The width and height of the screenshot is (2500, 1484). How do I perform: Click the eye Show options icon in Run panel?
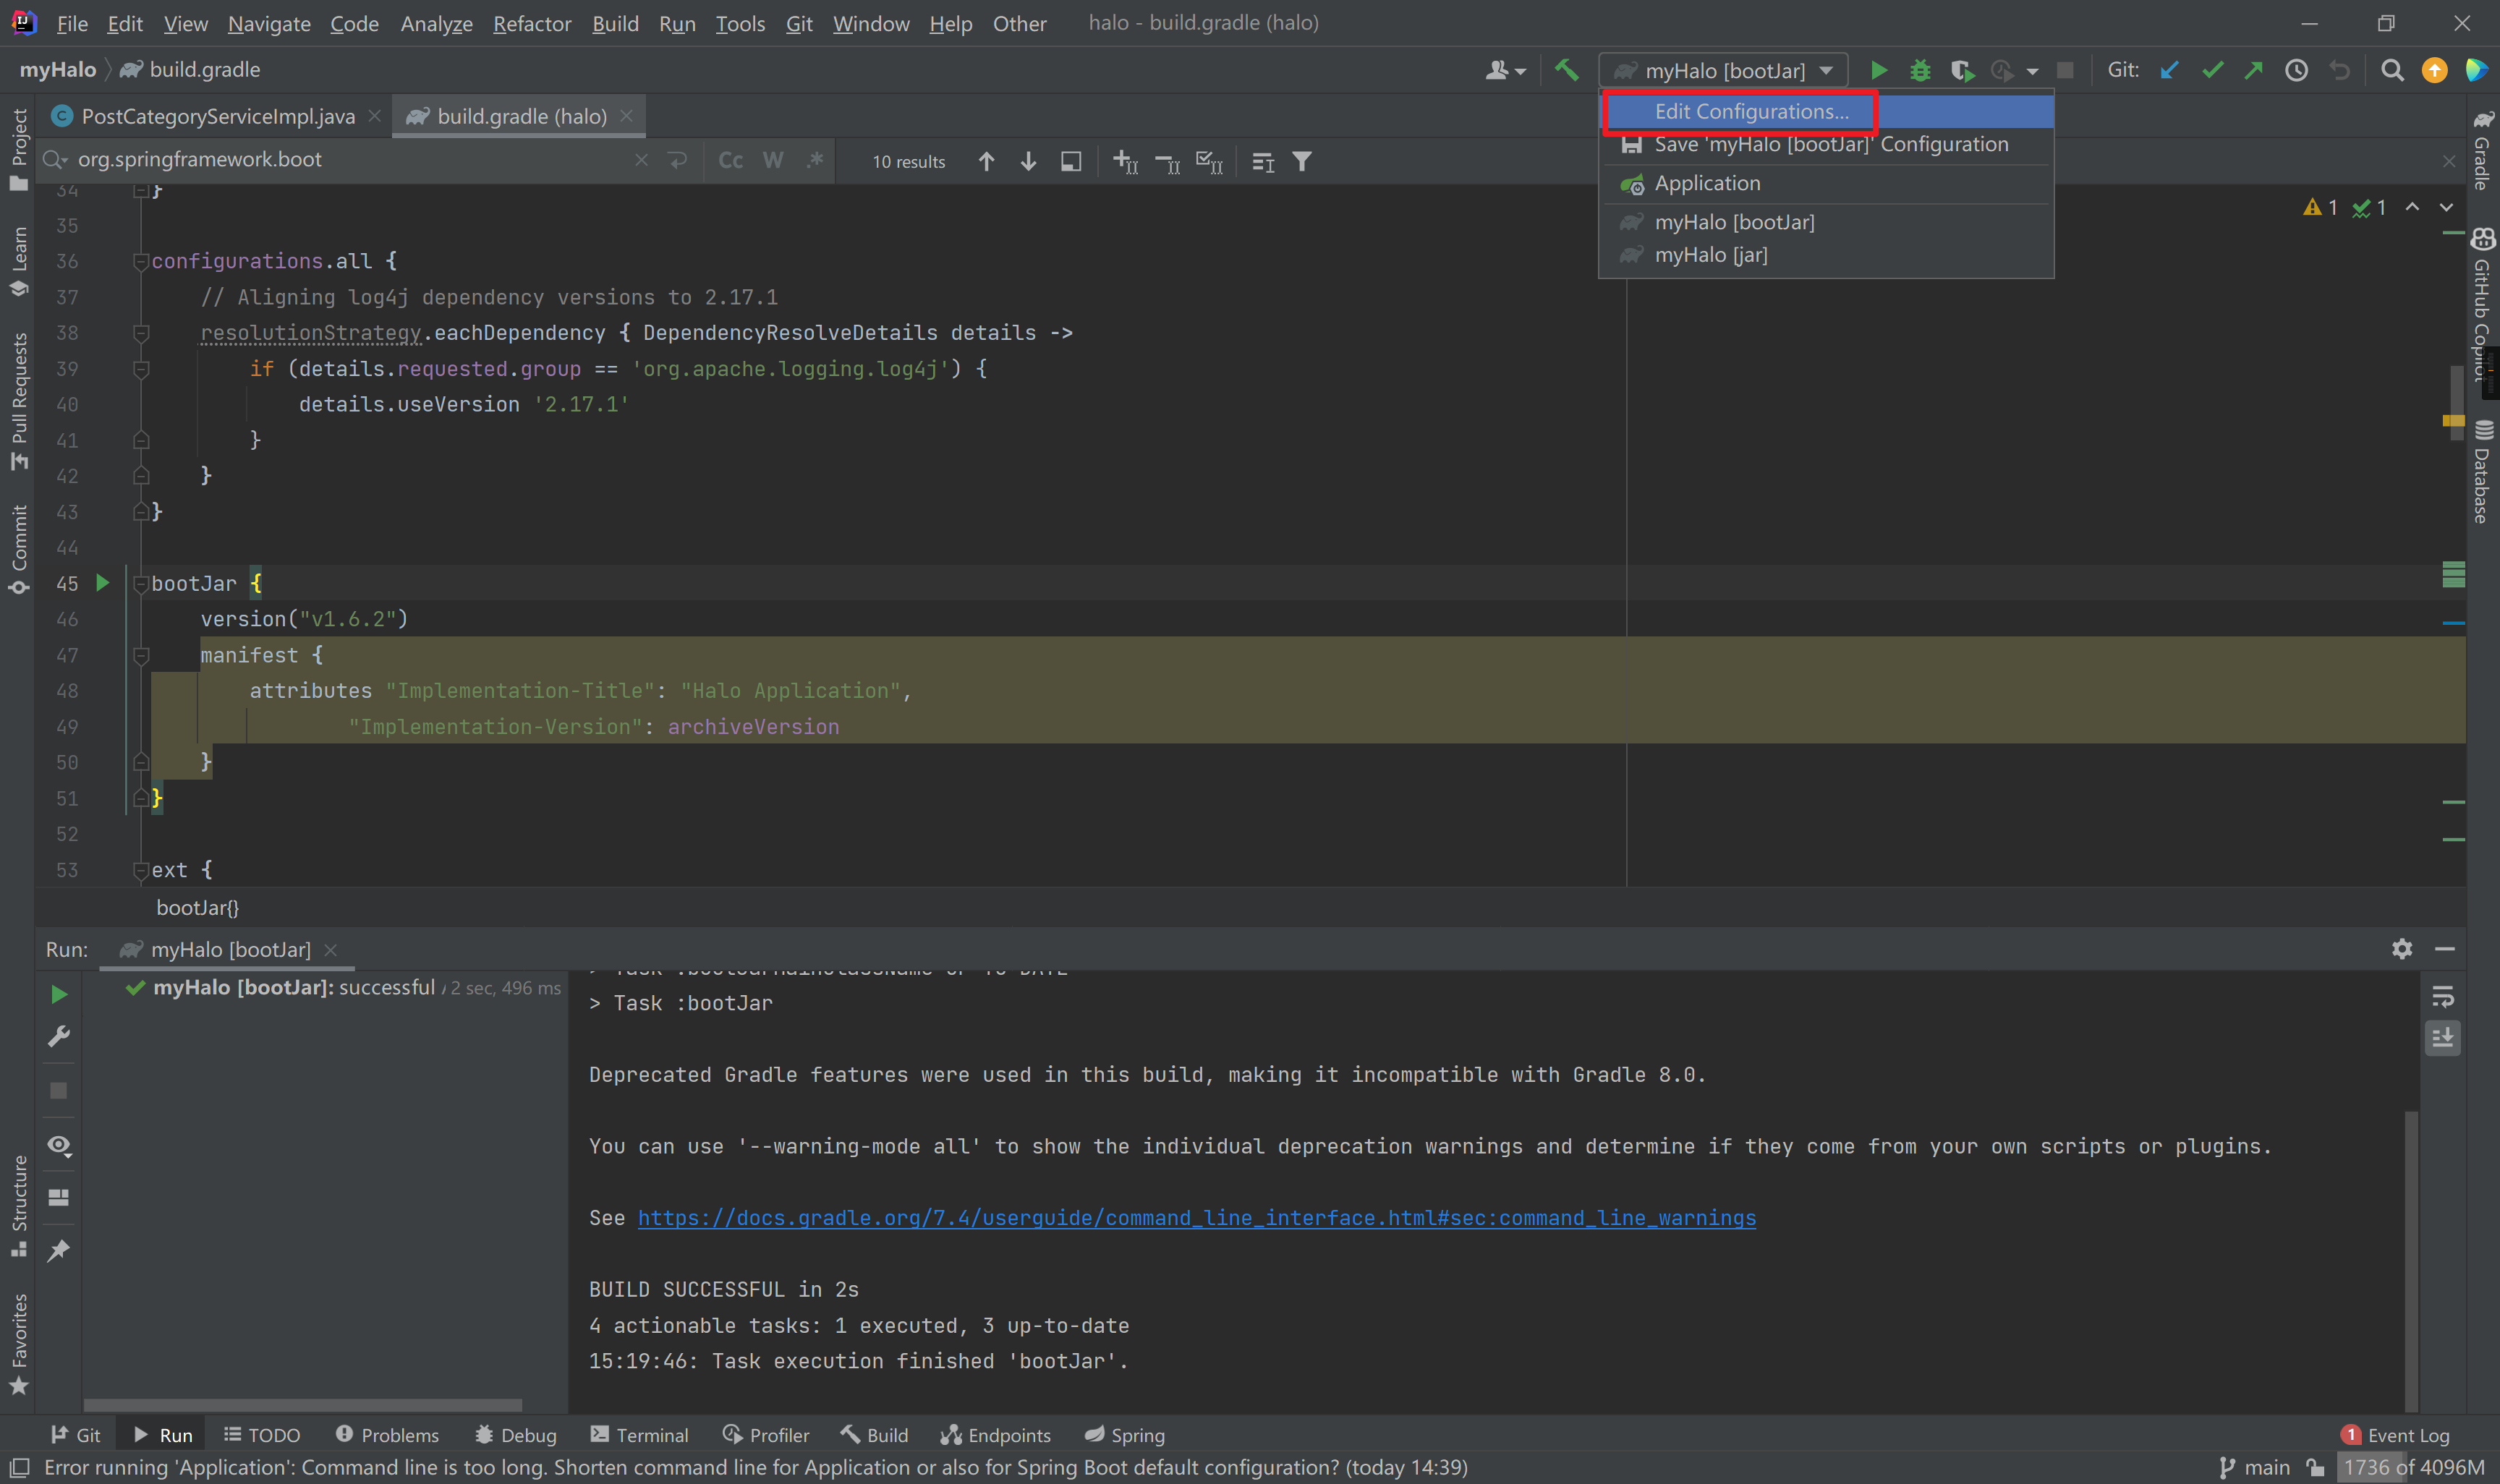click(x=59, y=1145)
